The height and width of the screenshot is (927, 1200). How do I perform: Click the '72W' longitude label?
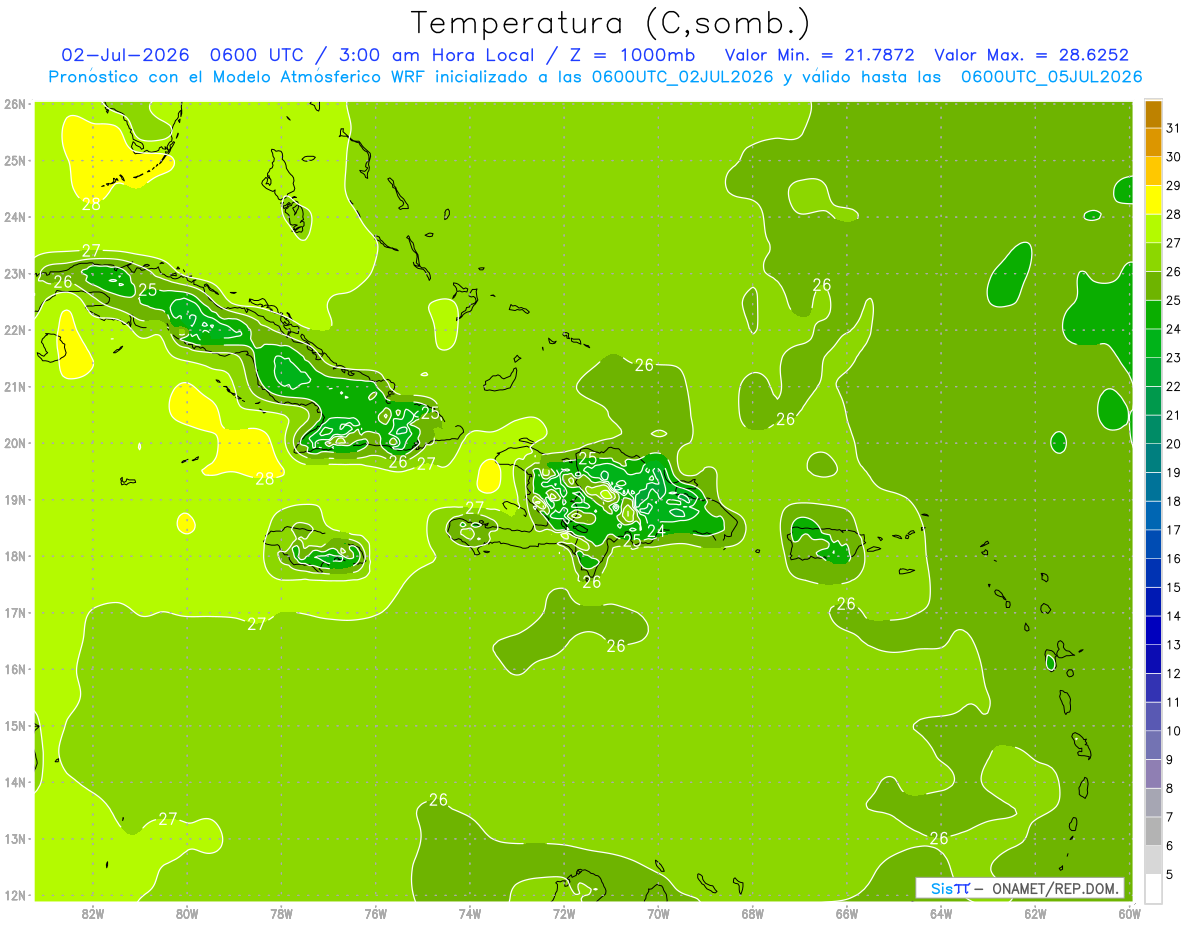coord(564,913)
